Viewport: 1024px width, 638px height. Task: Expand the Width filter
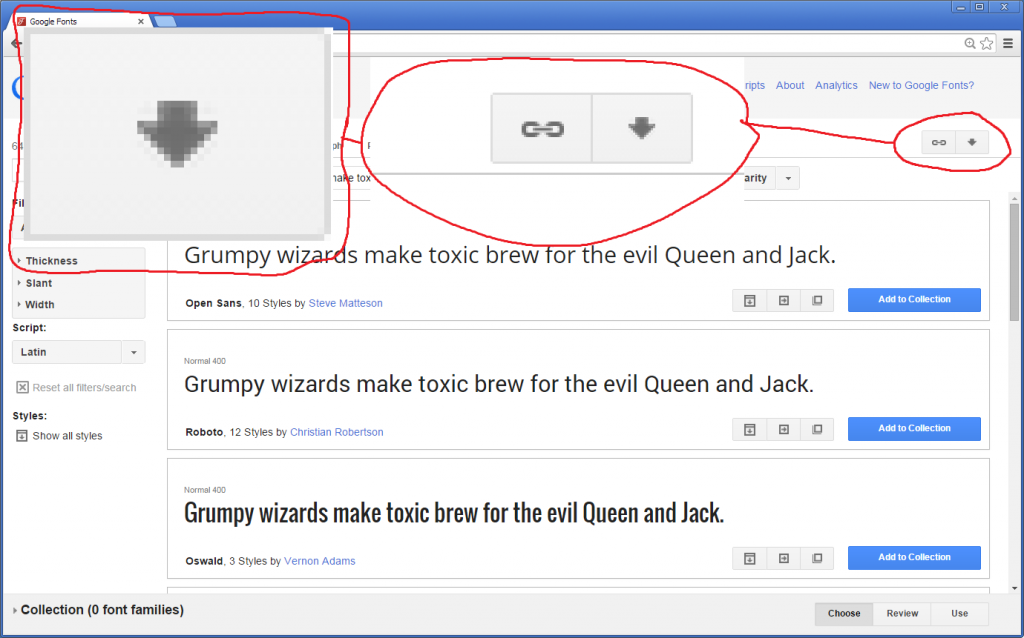pyautogui.click(x=36, y=304)
